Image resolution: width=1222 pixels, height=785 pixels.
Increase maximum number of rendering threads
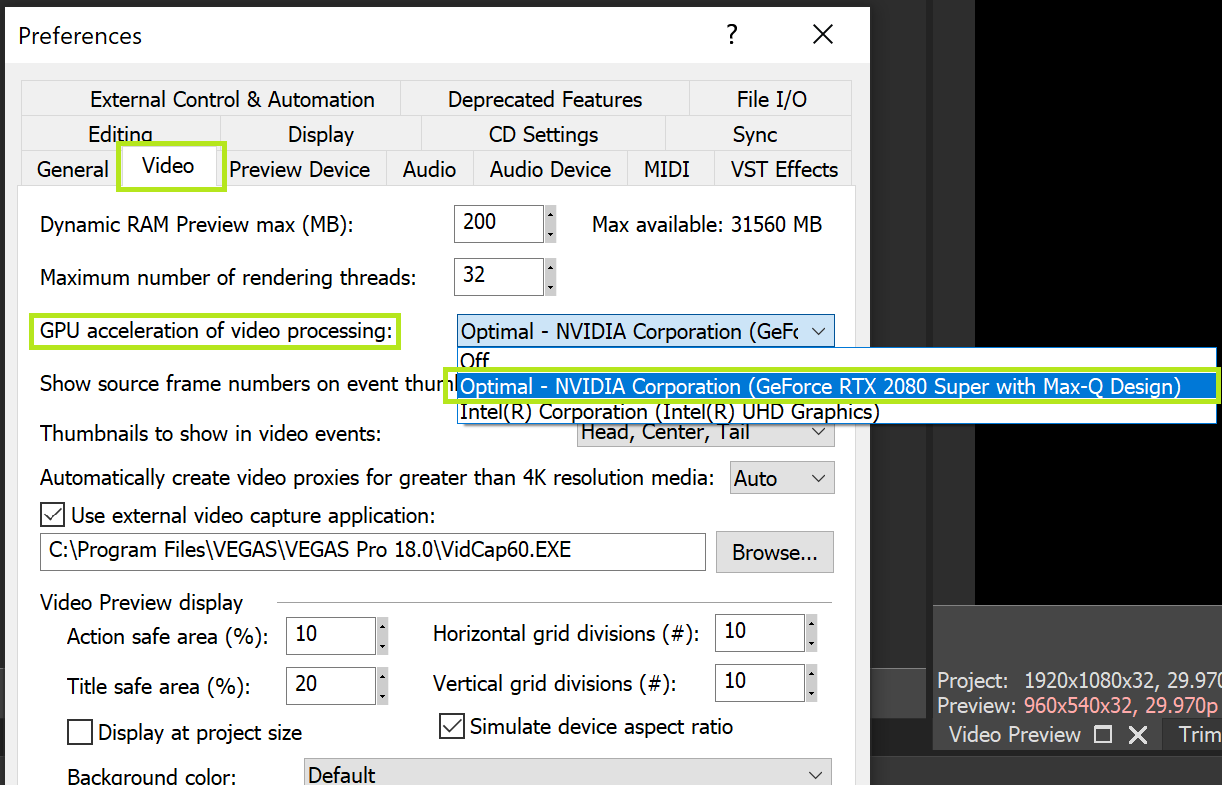[550, 266]
